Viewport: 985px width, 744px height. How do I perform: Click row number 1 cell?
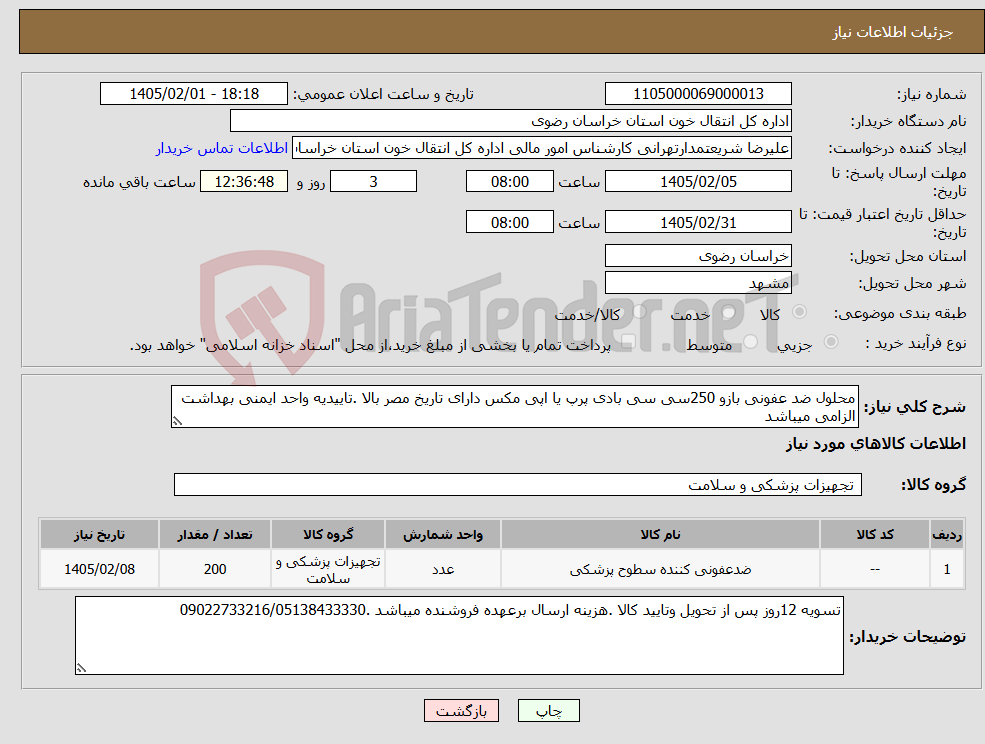(x=947, y=569)
